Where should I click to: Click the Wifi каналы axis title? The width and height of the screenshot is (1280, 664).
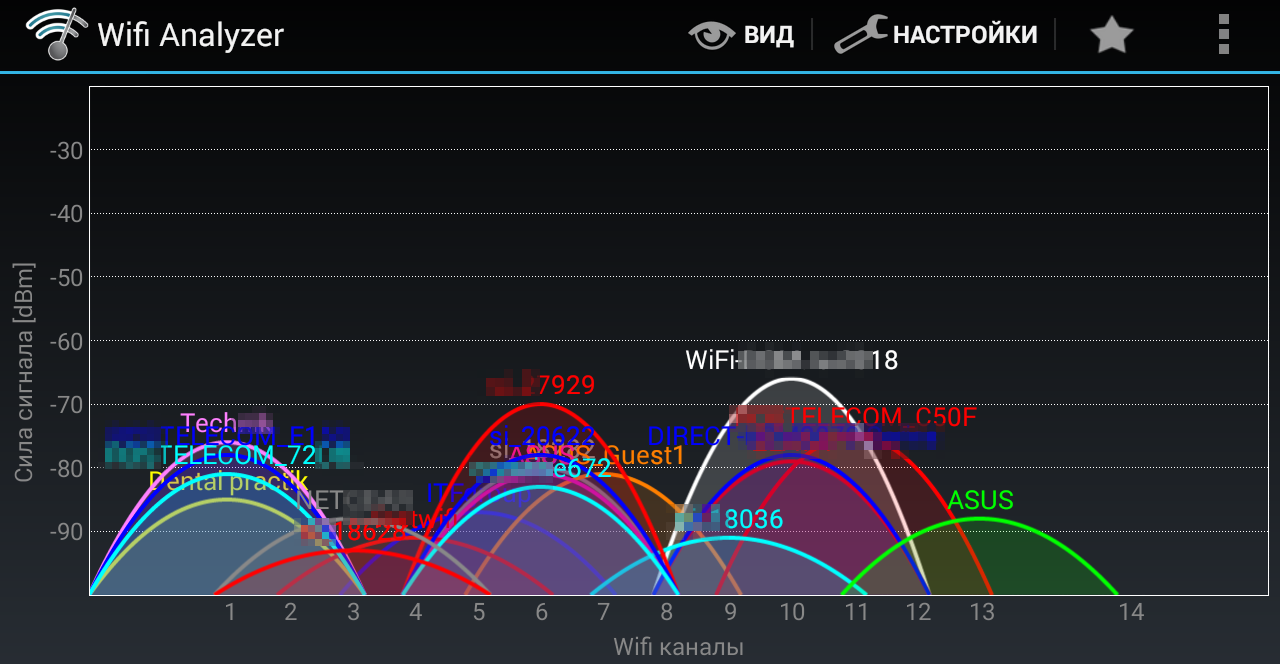(678, 647)
